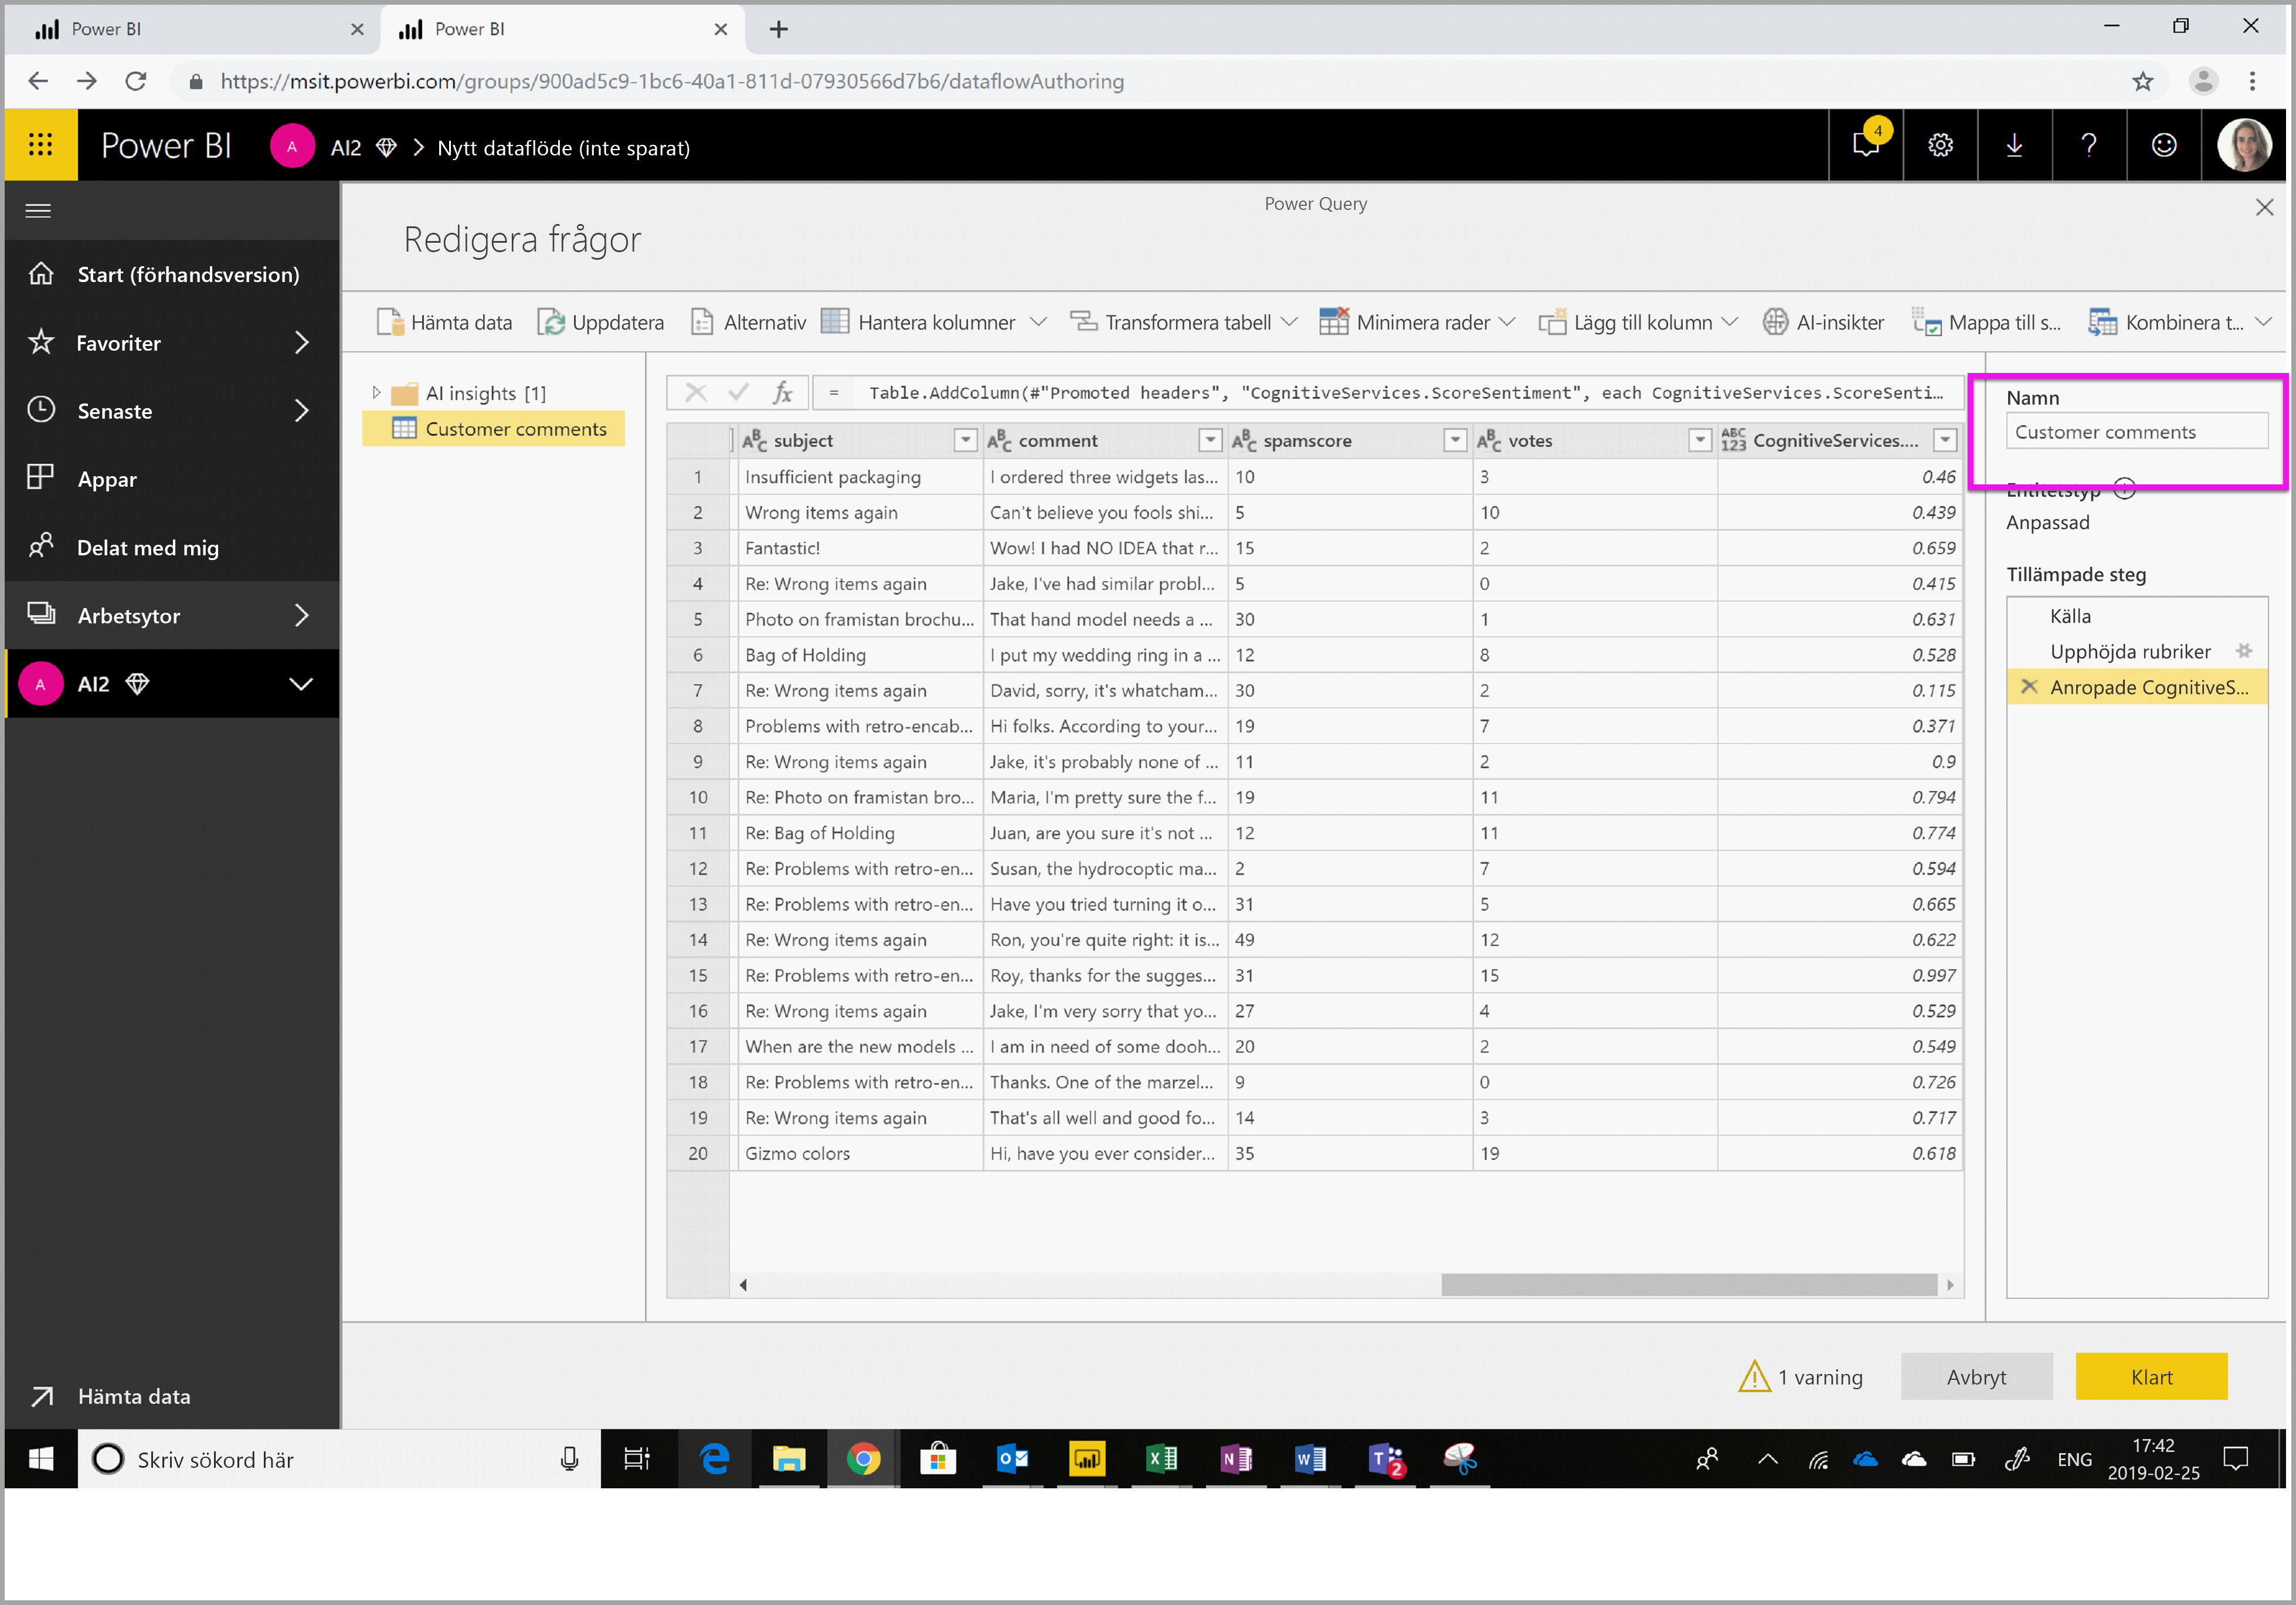Screen dimensions: 2296x1605
Task: Edit the Namn field Customer comments
Action: coord(2136,432)
